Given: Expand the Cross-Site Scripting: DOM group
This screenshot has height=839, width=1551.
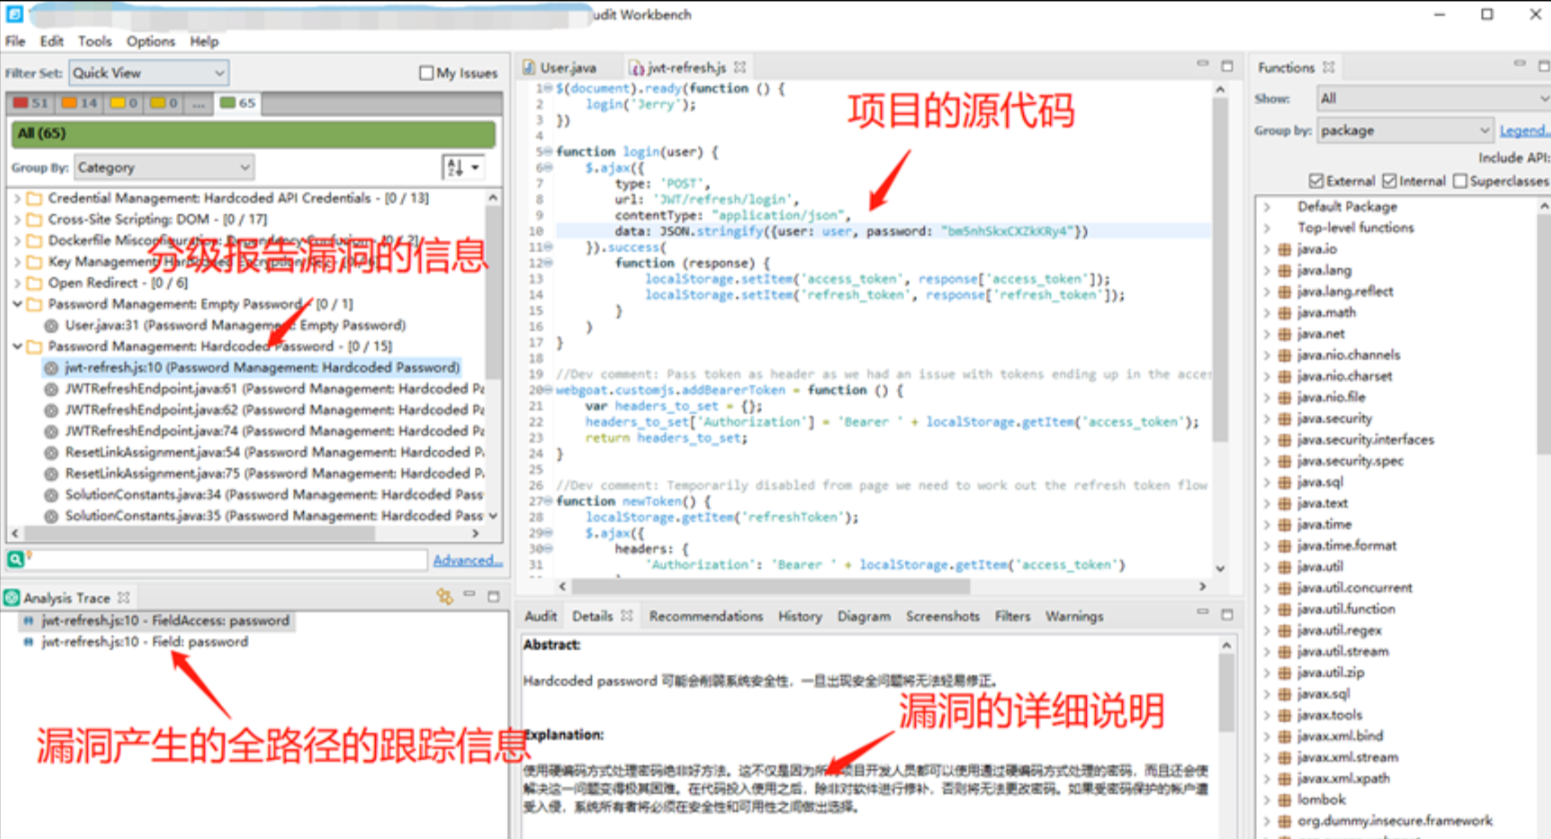Looking at the screenshot, I should click(x=17, y=219).
